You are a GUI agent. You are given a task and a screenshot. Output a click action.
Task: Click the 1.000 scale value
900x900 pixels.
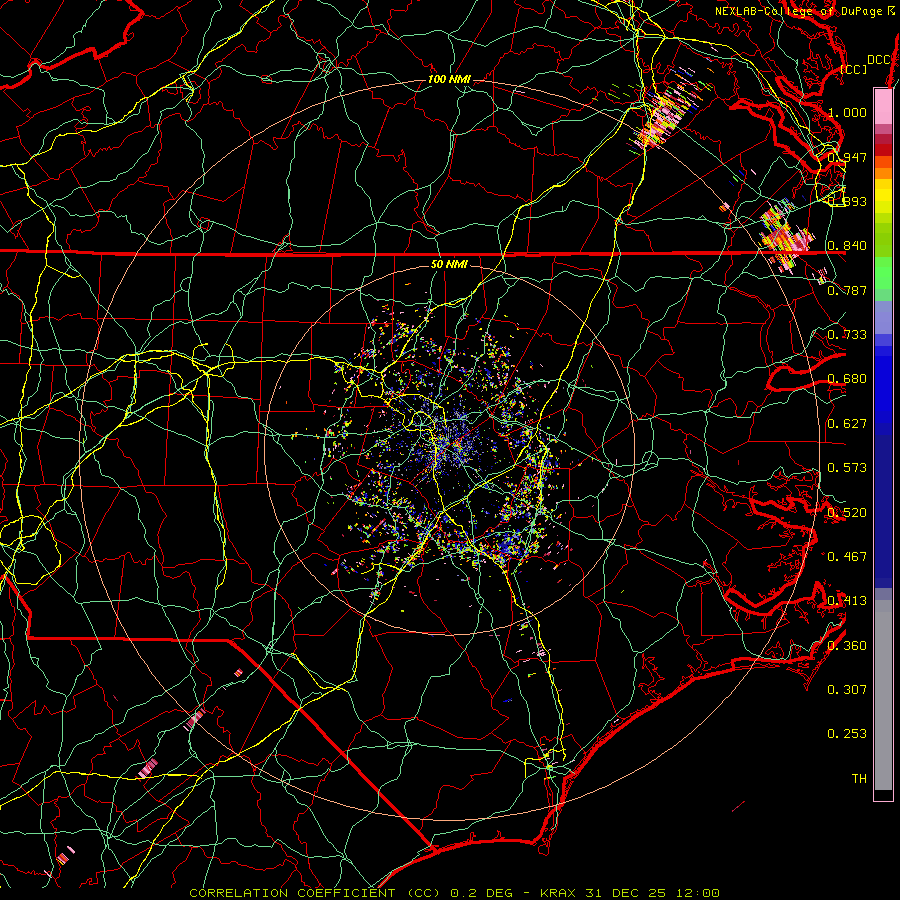(x=847, y=112)
